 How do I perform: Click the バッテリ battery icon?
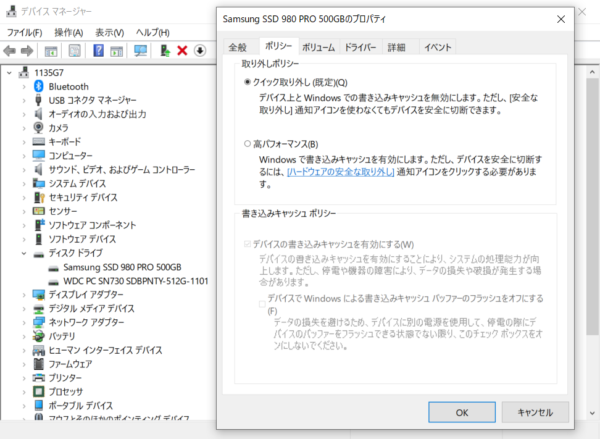coord(38,336)
